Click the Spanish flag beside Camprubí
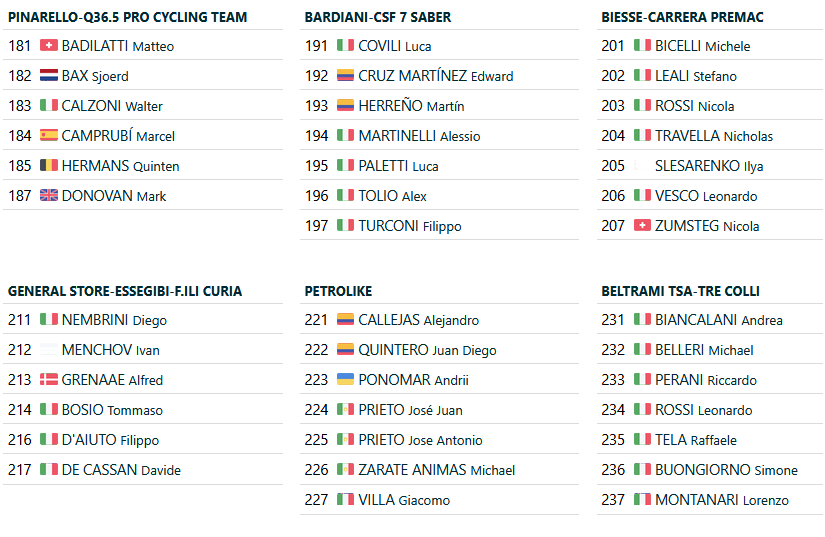The image size is (825, 537). click(48, 136)
